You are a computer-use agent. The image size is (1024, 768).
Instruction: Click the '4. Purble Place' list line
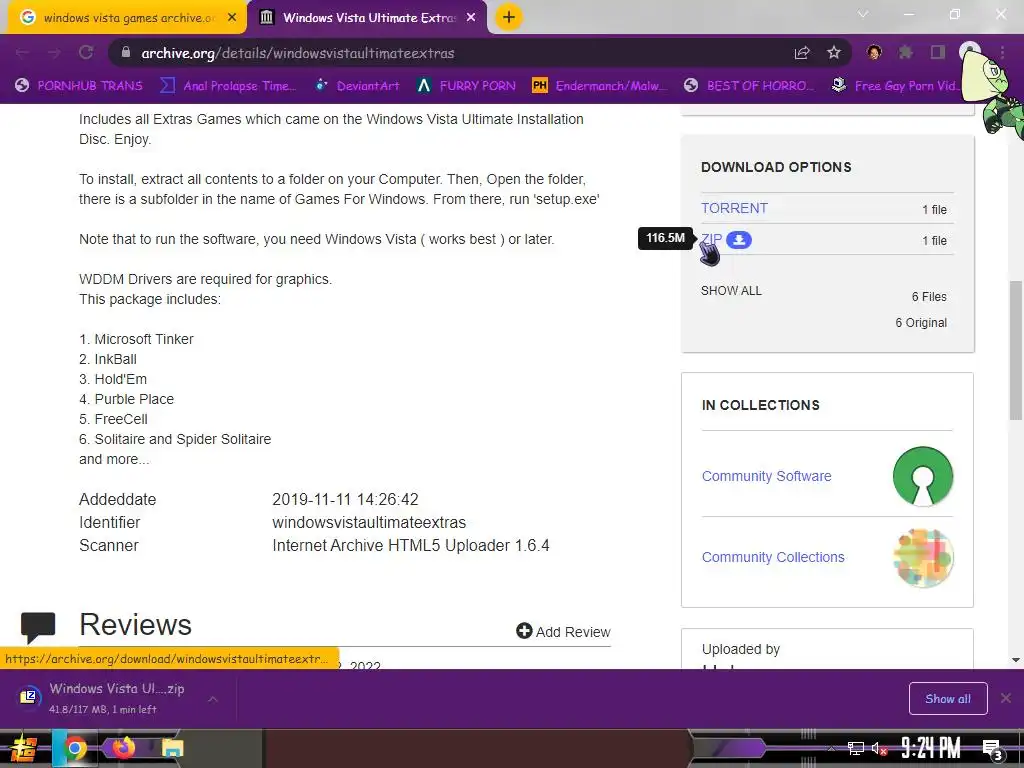[127, 399]
